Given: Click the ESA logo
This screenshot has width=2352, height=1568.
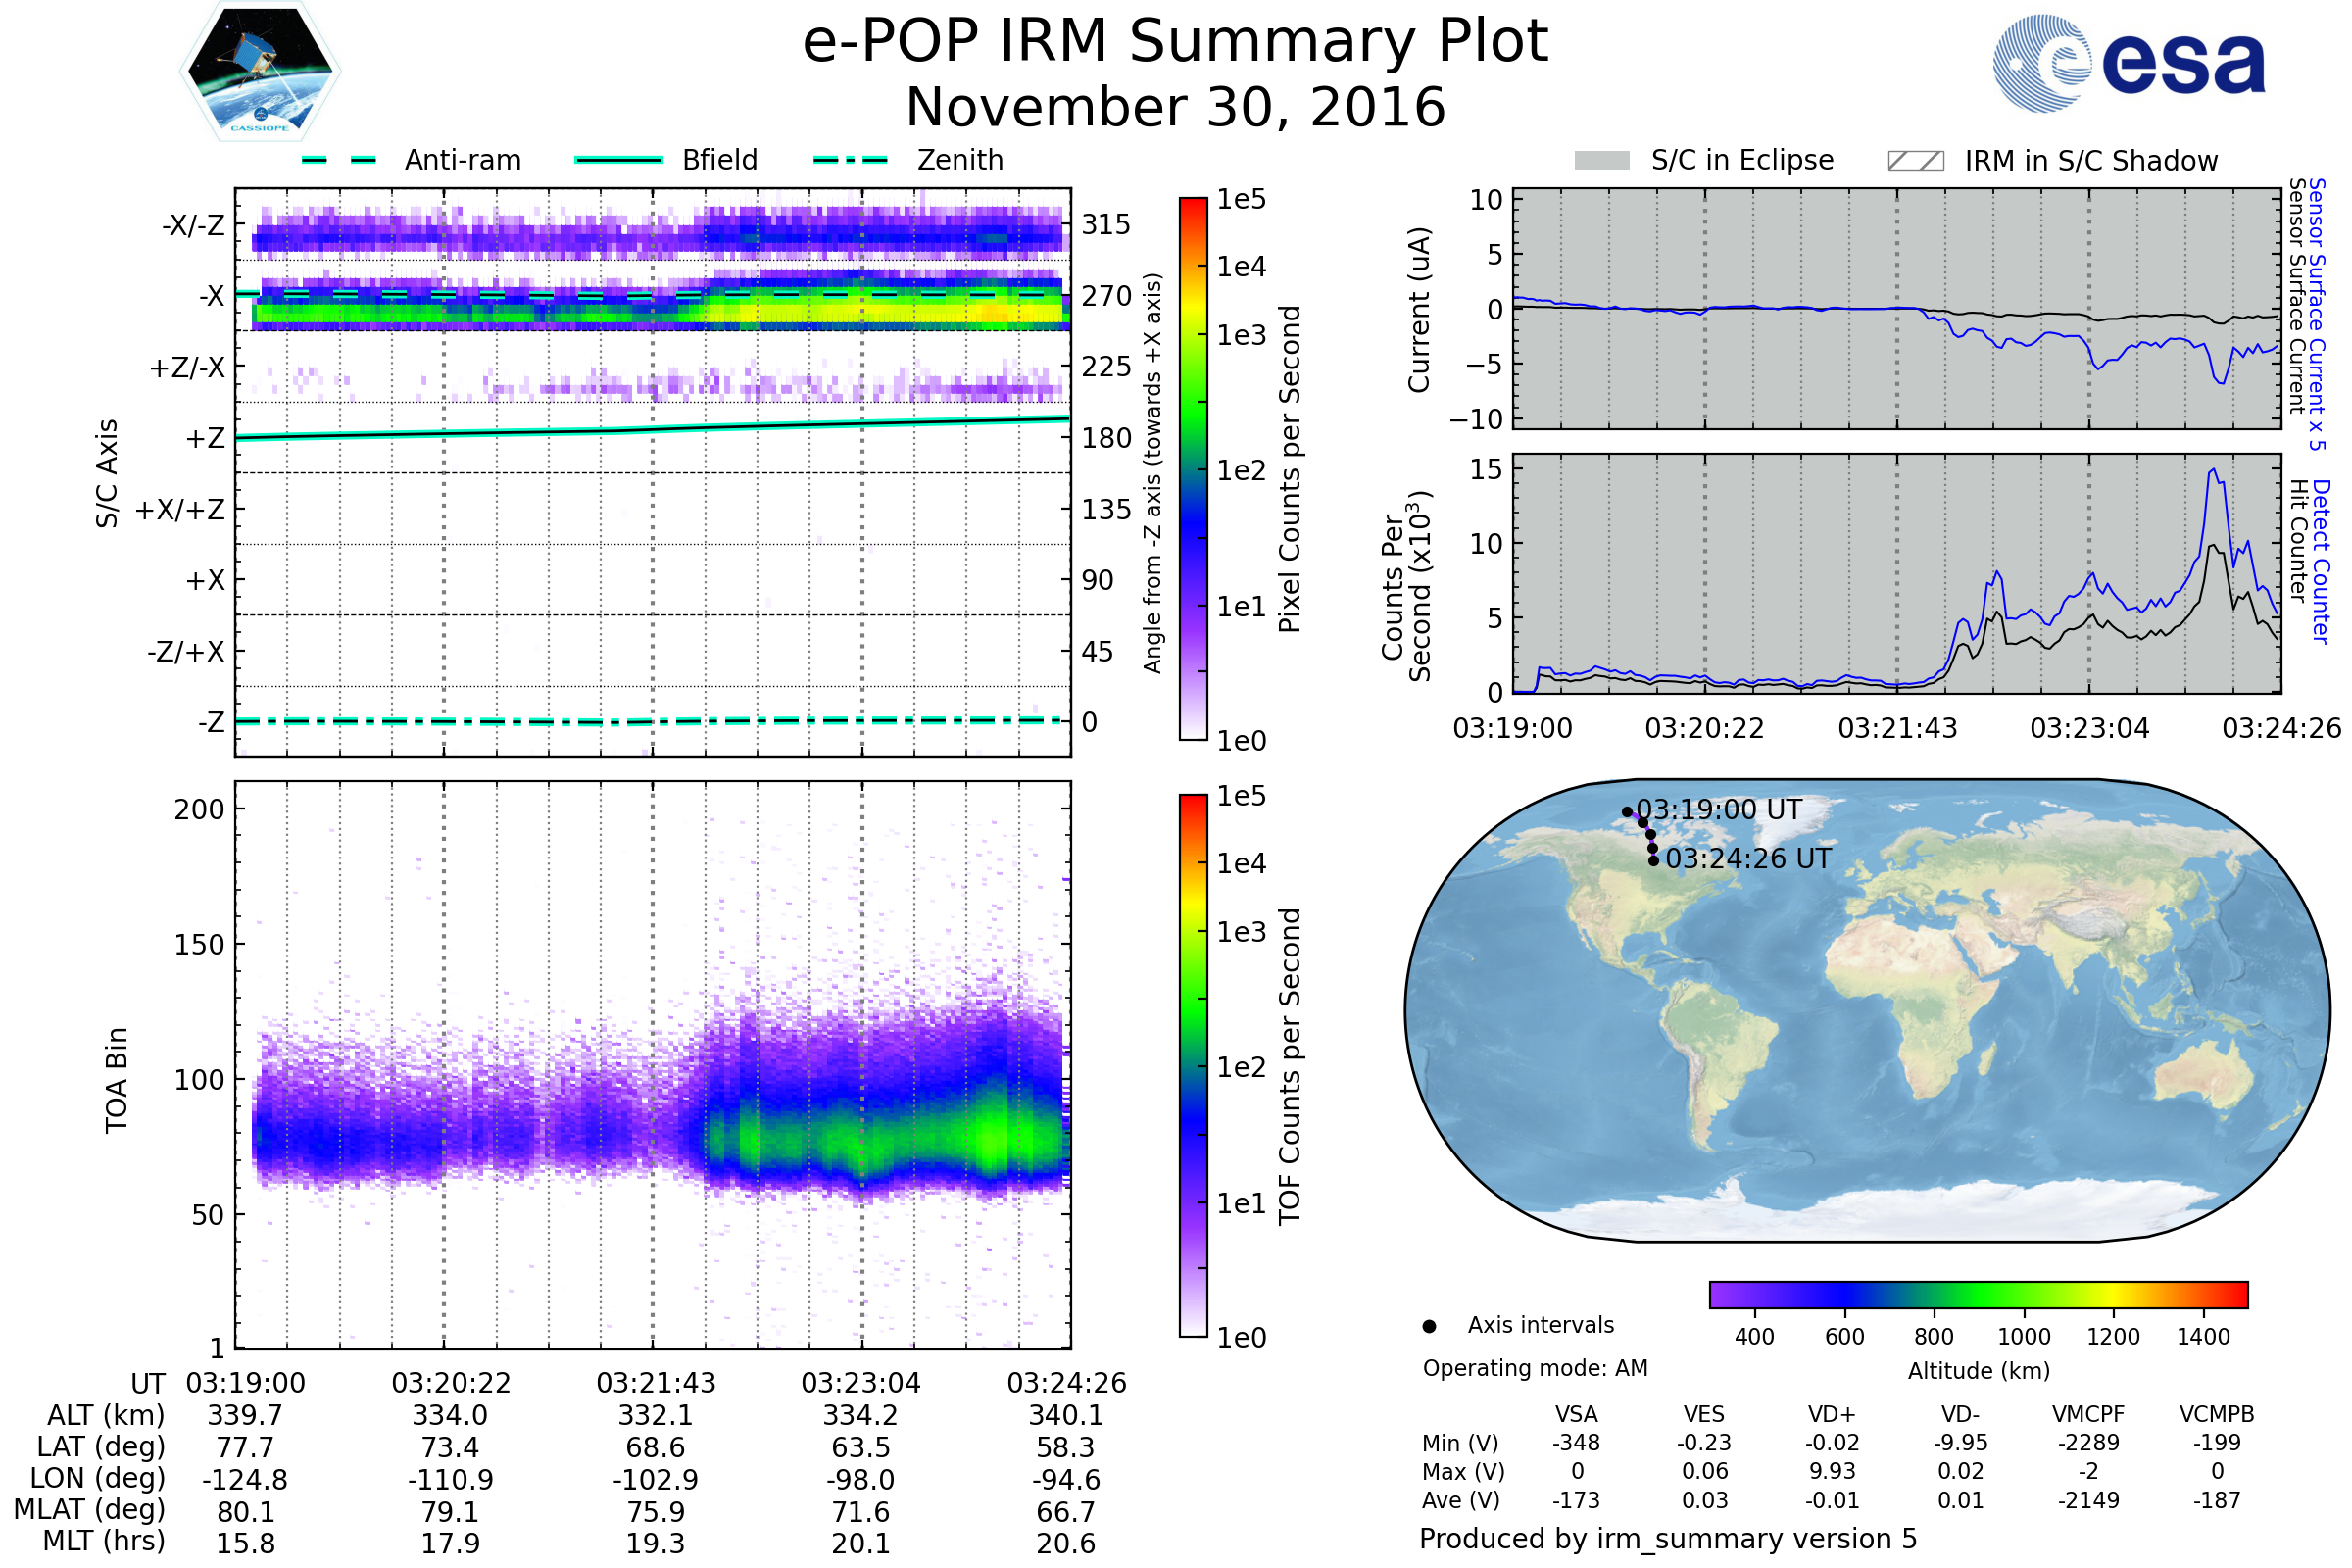Looking at the screenshot, I should [x=2130, y=62].
